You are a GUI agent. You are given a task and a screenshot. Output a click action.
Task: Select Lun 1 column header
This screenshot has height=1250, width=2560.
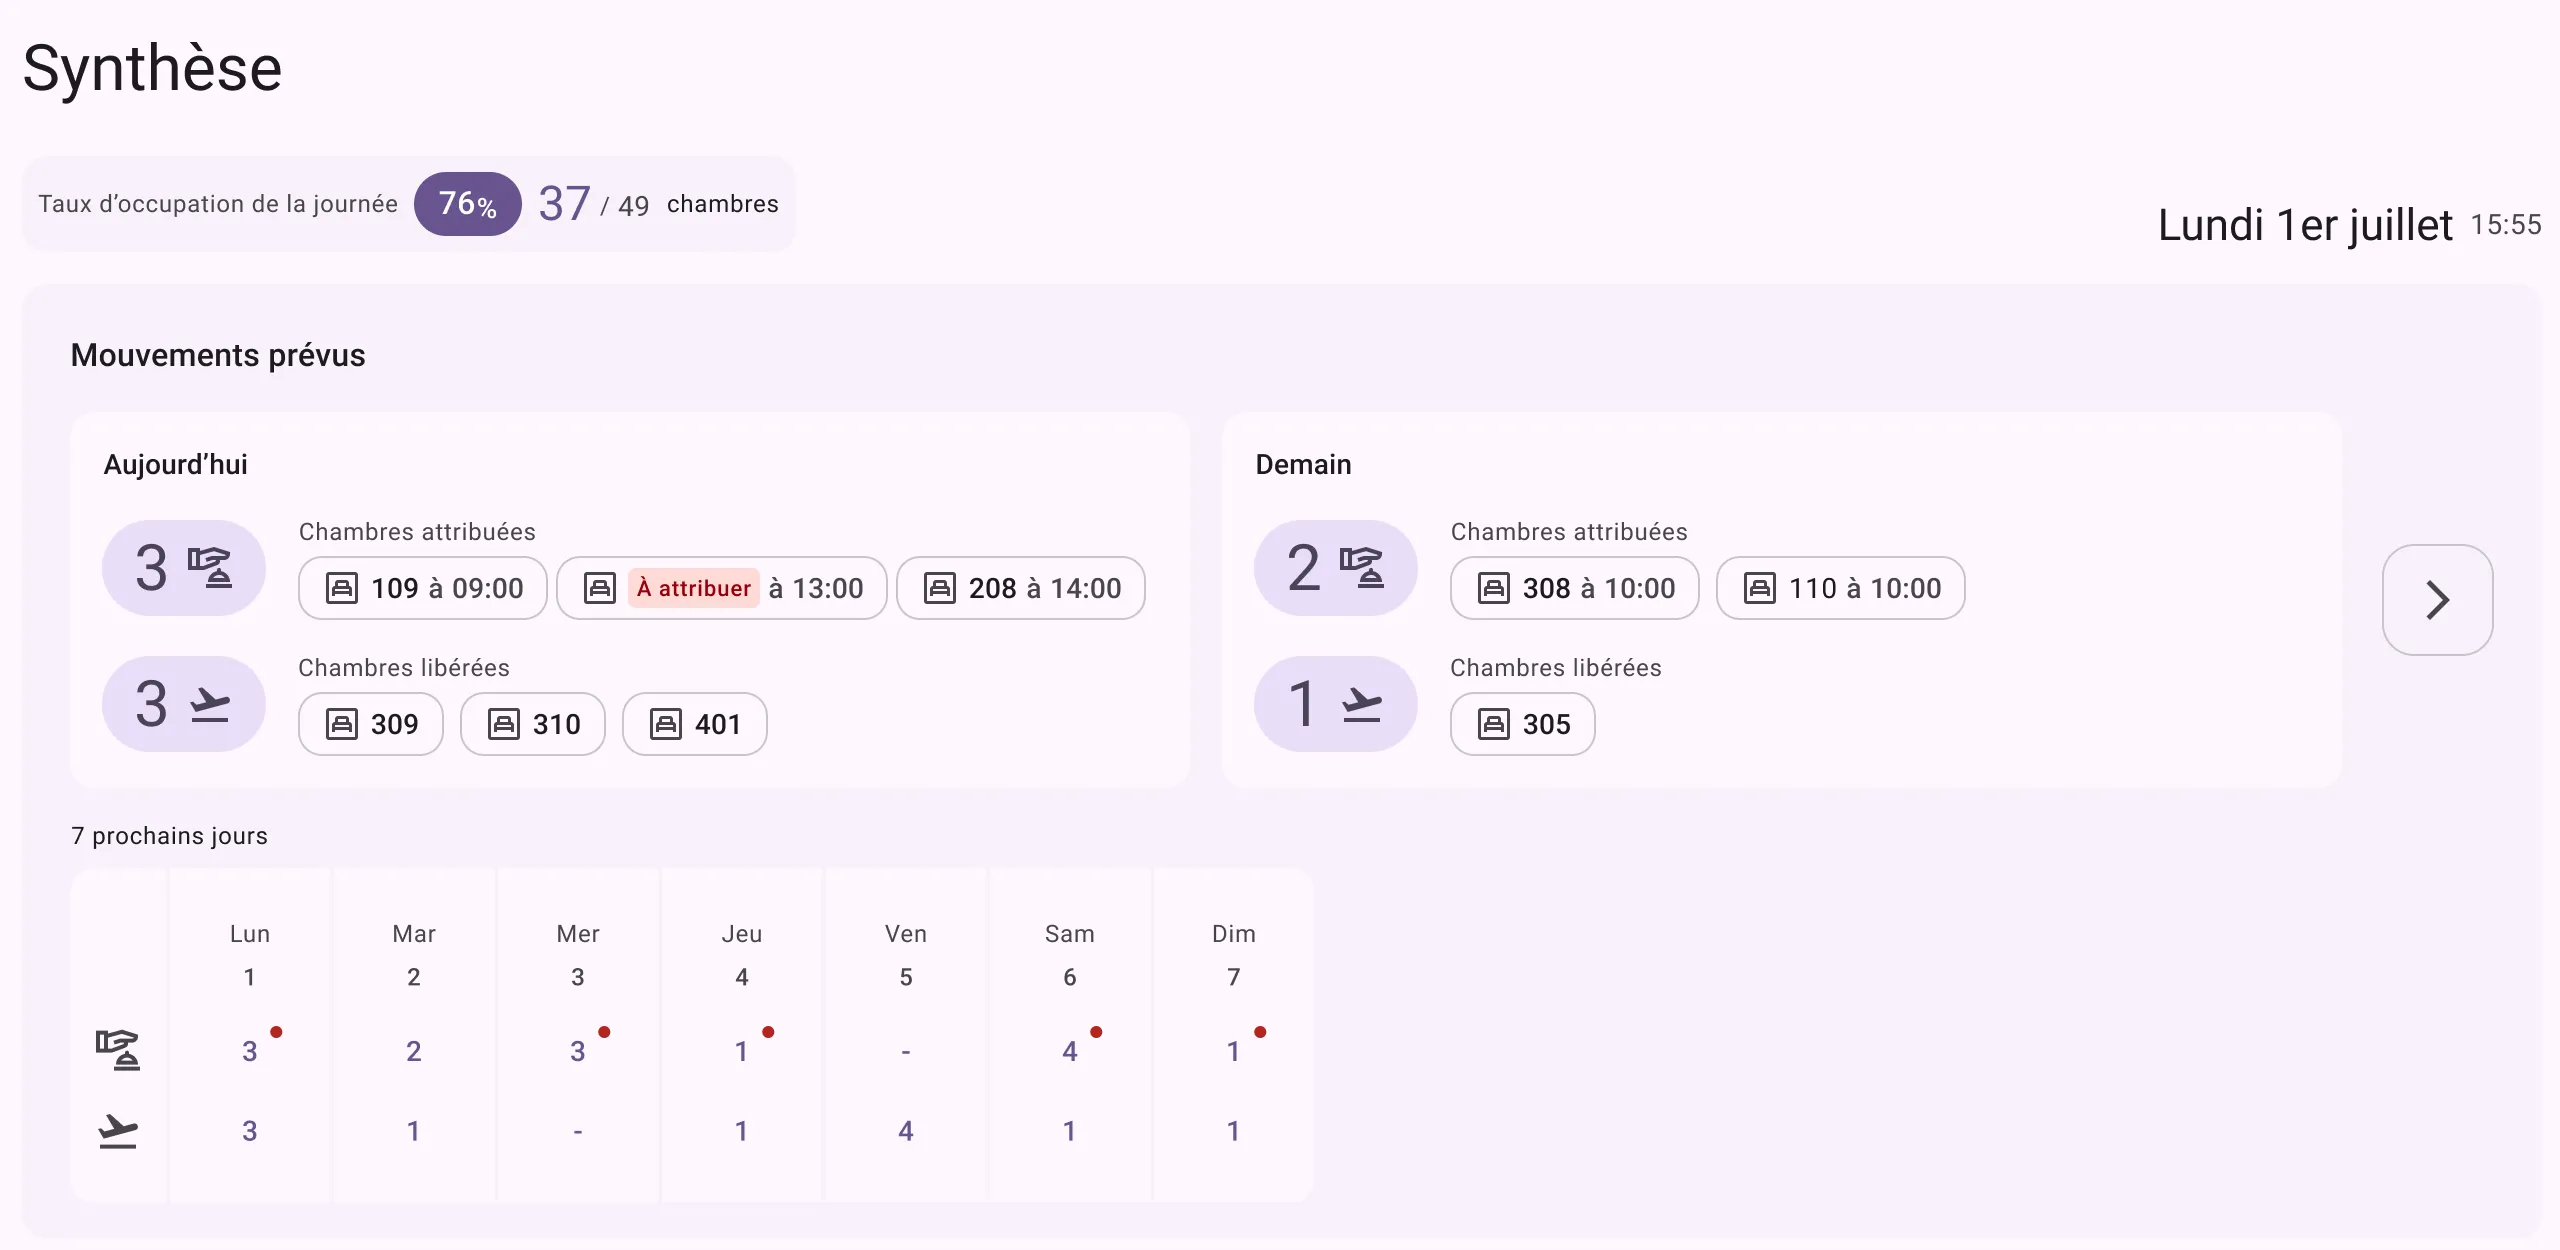click(250, 955)
